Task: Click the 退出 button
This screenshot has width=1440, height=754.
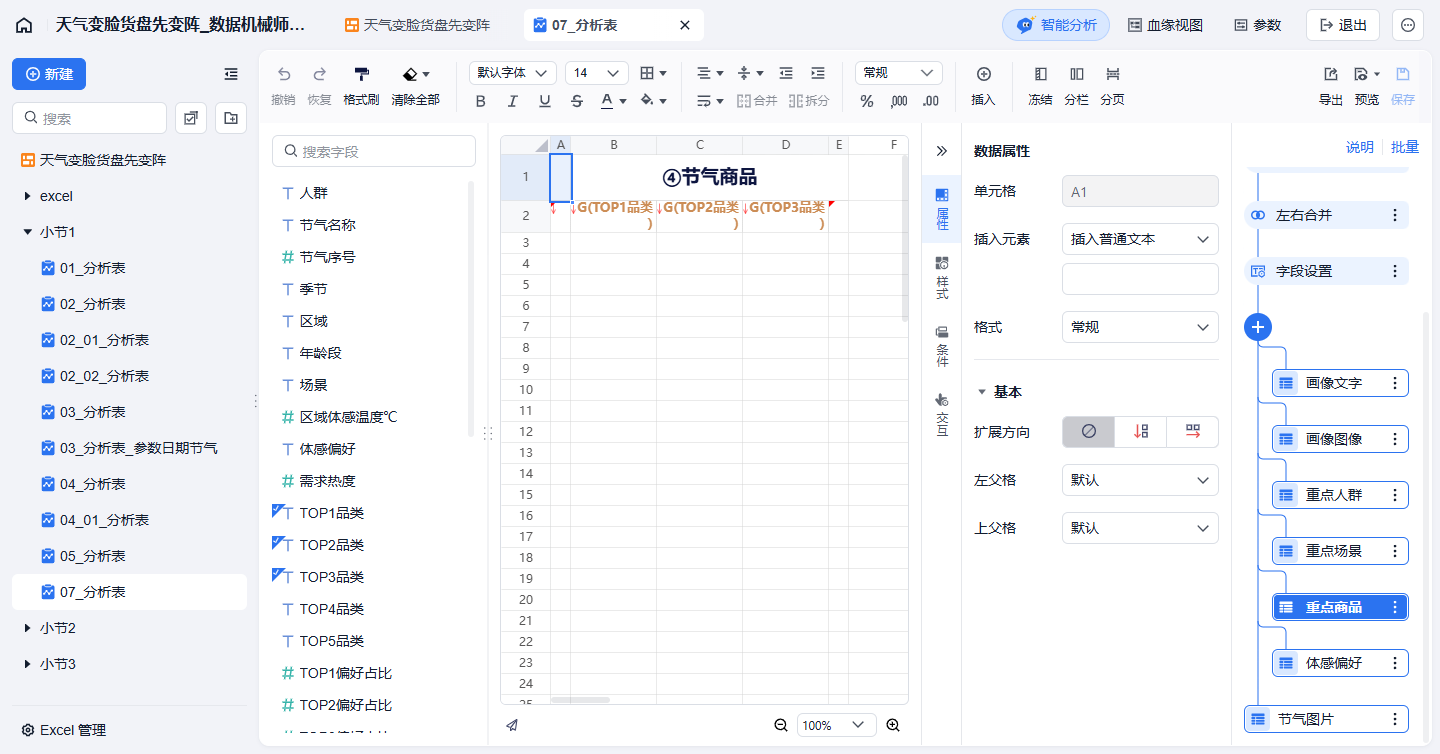Action: click(x=1343, y=25)
